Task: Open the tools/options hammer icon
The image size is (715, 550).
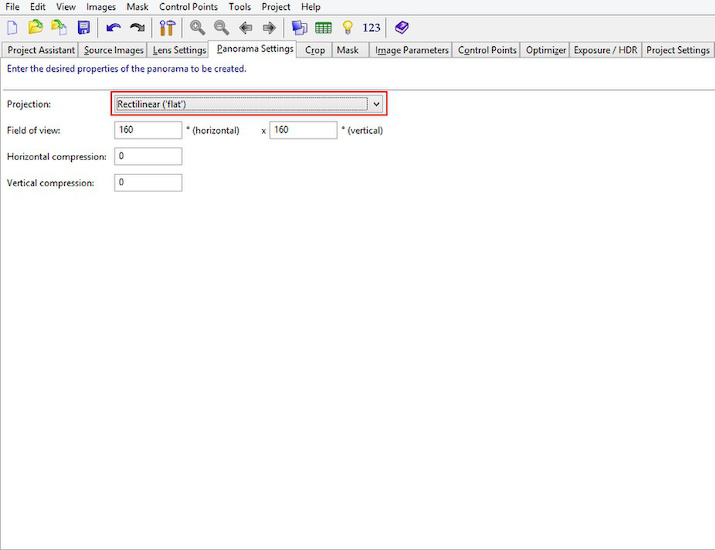Action: [x=167, y=28]
